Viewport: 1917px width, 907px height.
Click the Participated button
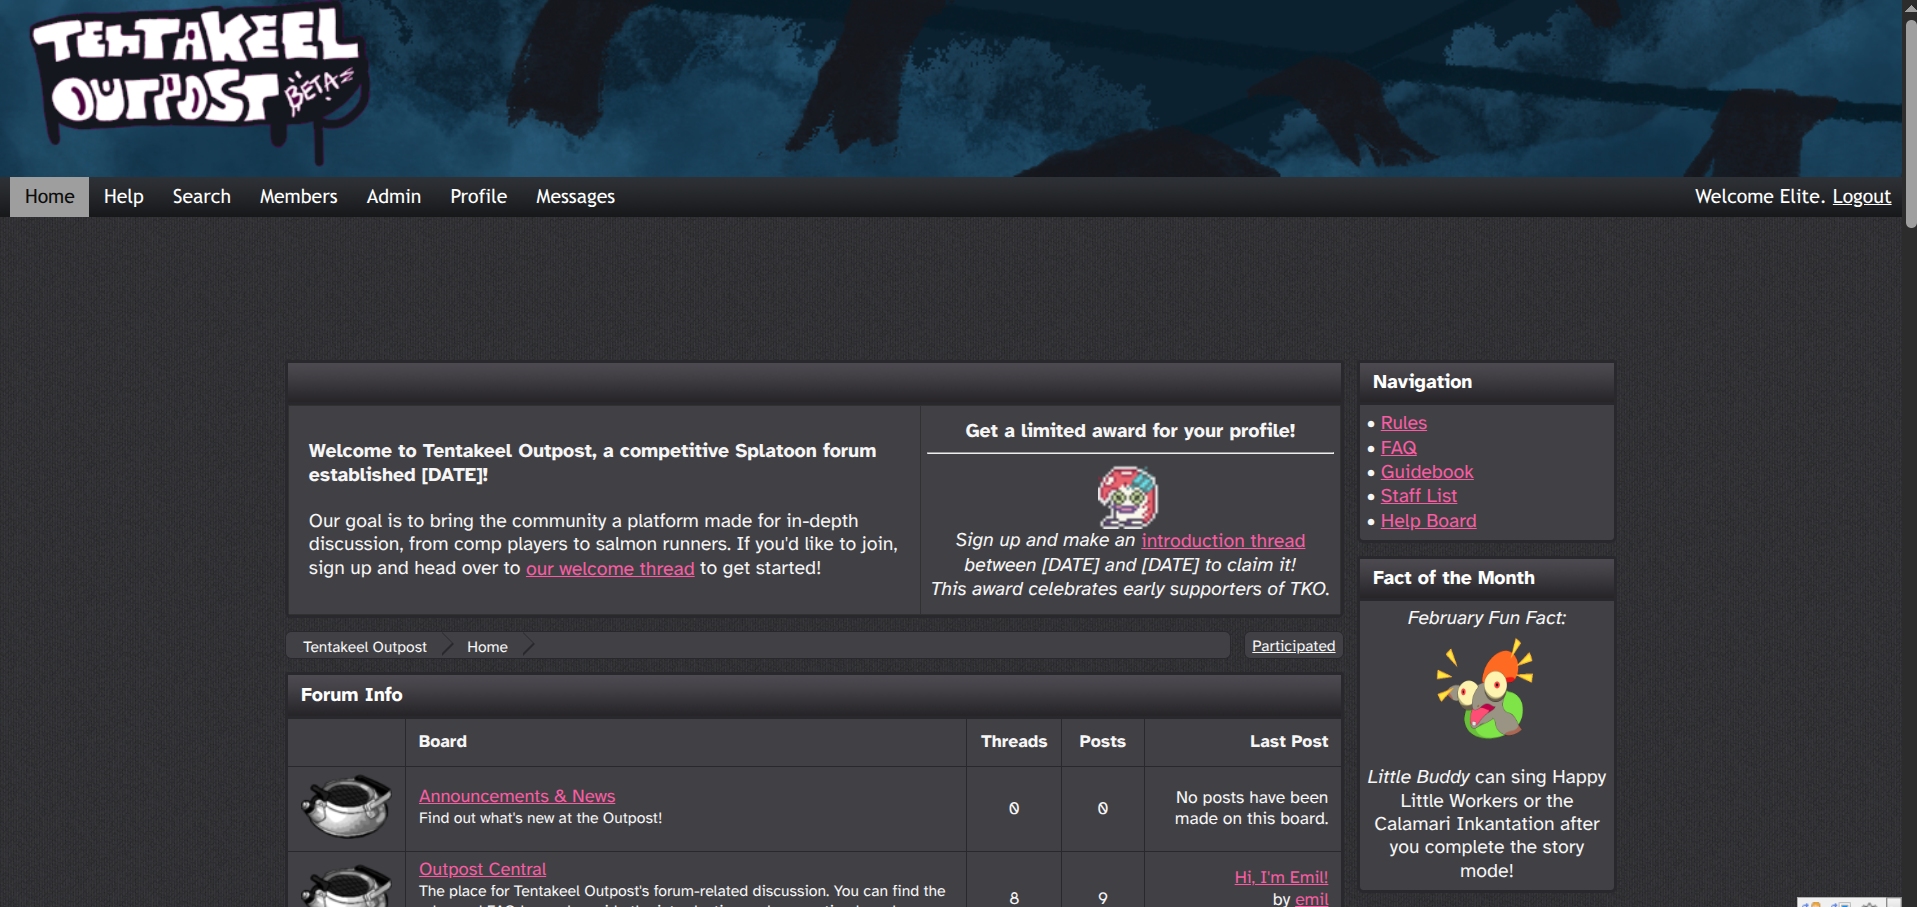1293,646
